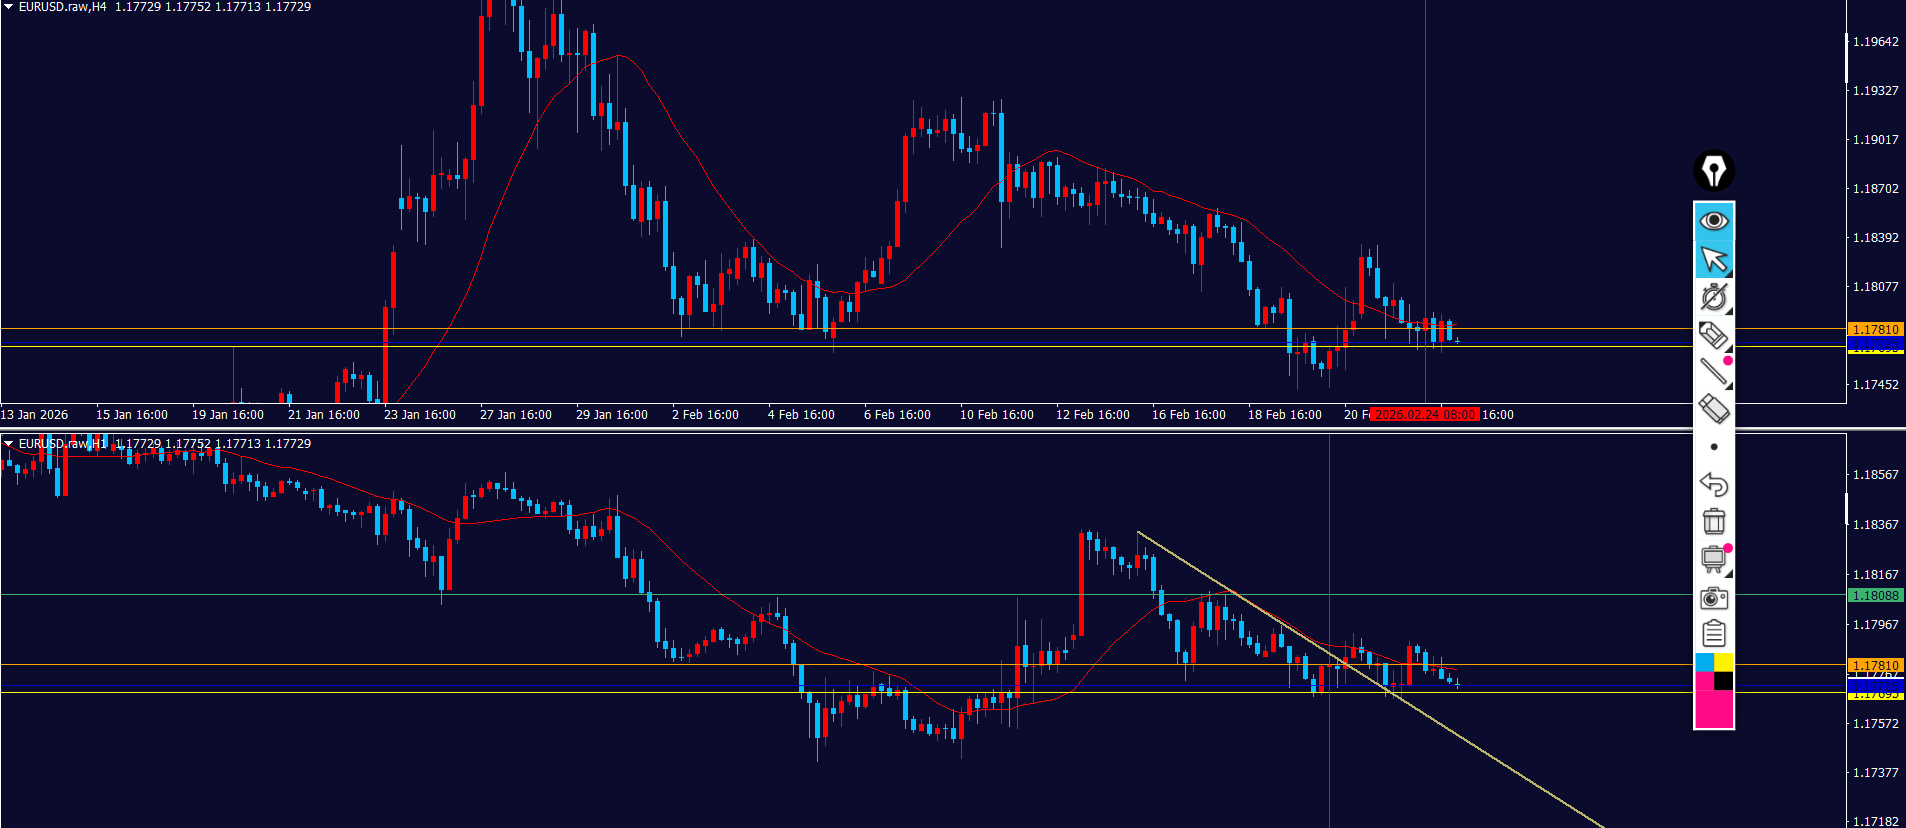
Task: Pick the yellow color swatch
Action: click(1724, 663)
